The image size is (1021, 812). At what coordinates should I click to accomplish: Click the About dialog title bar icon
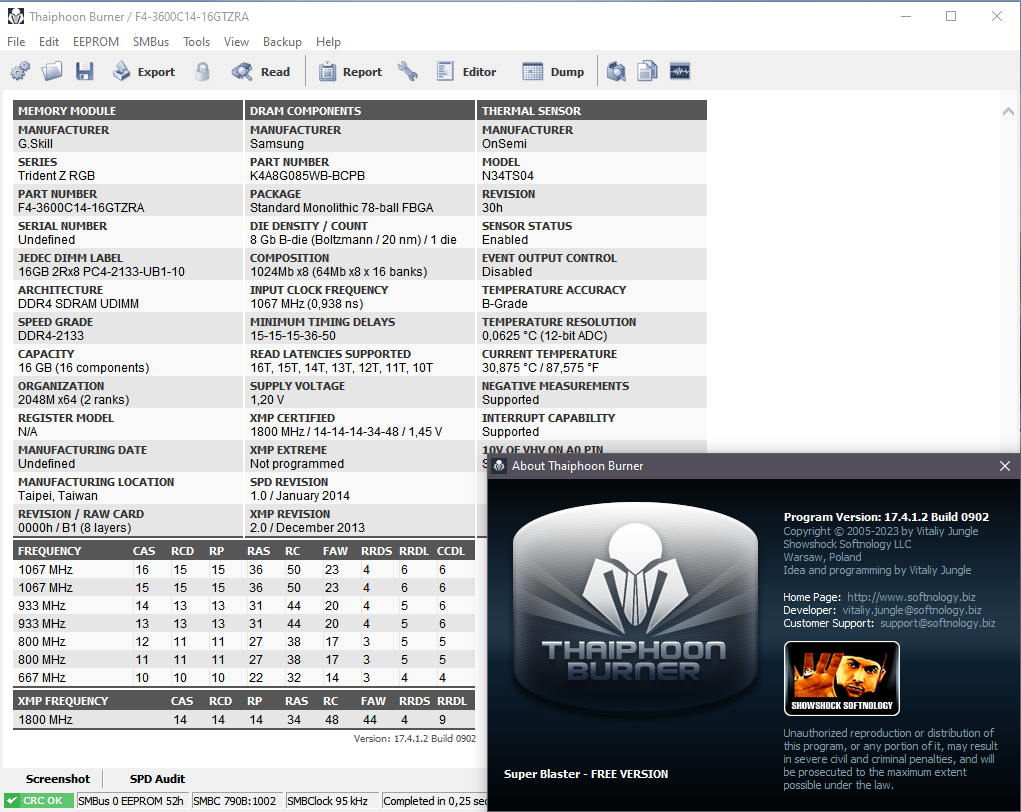(x=499, y=466)
